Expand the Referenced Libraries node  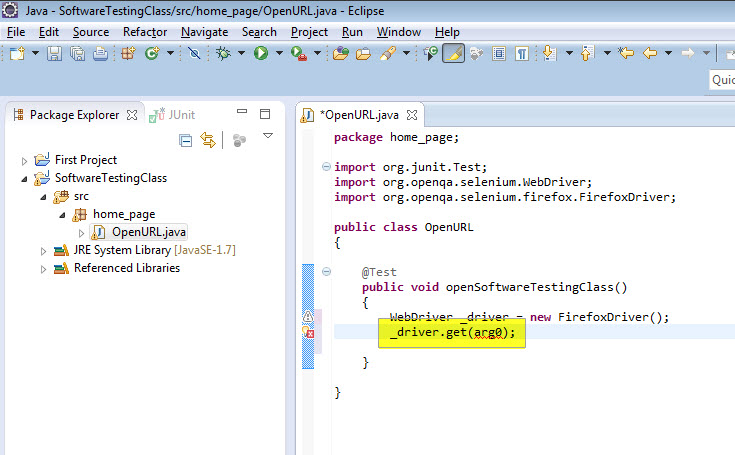click(x=43, y=269)
